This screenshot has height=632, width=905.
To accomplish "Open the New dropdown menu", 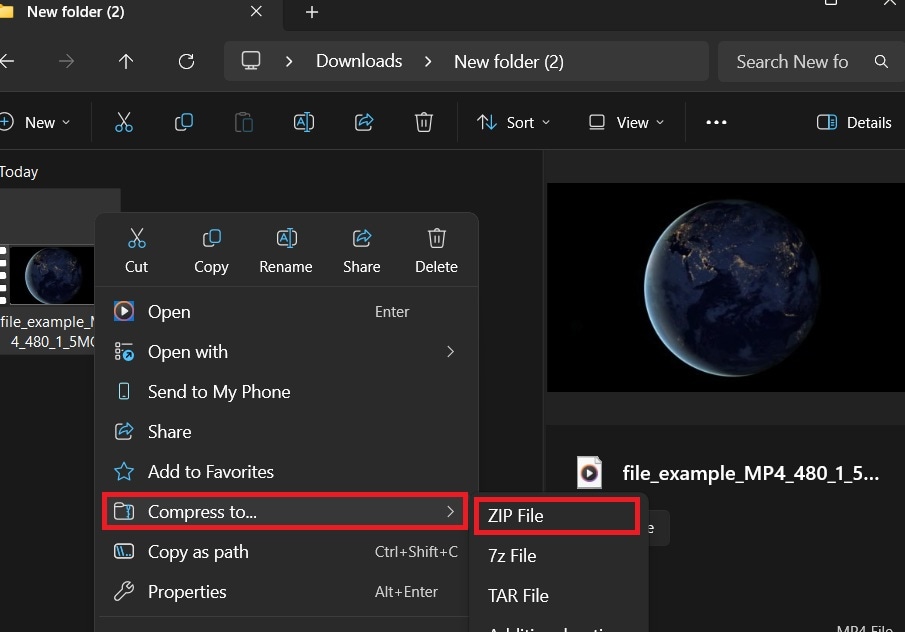I will 36,122.
